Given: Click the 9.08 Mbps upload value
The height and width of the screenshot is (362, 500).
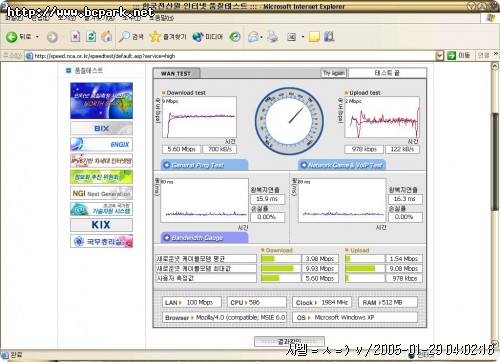Looking at the screenshot, I should [x=404, y=268].
